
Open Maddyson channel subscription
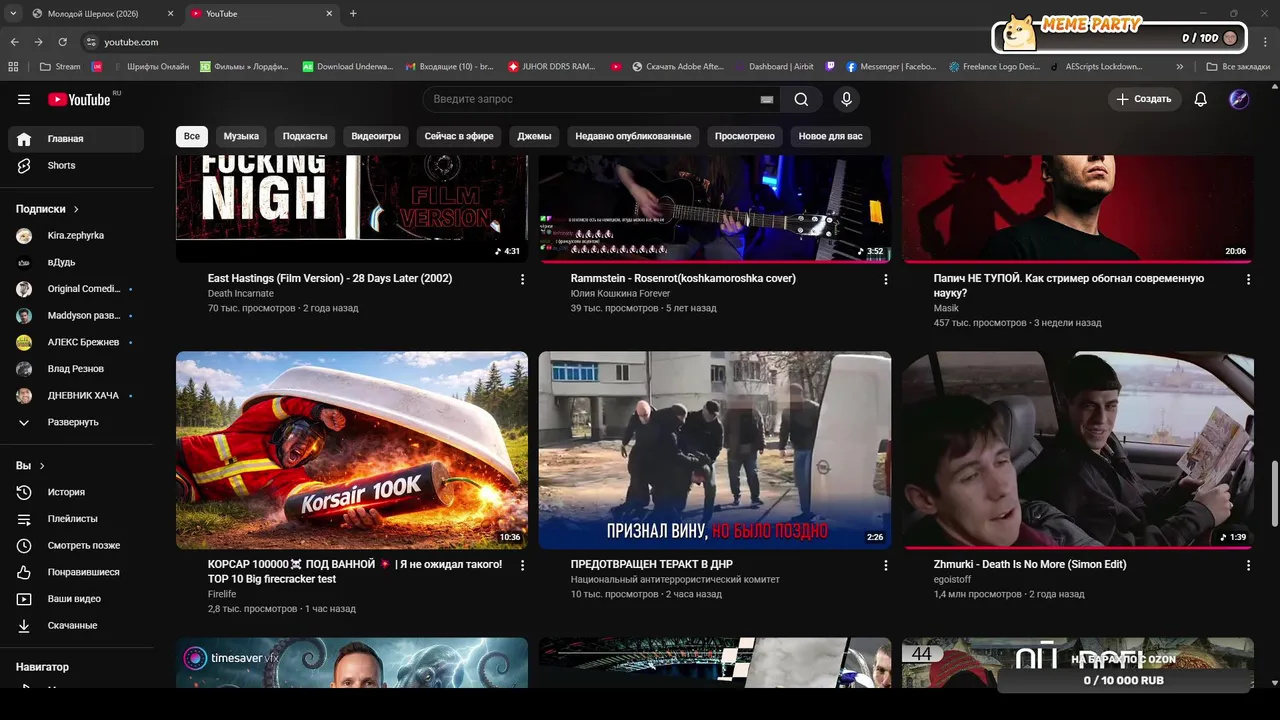[x=76, y=315]
